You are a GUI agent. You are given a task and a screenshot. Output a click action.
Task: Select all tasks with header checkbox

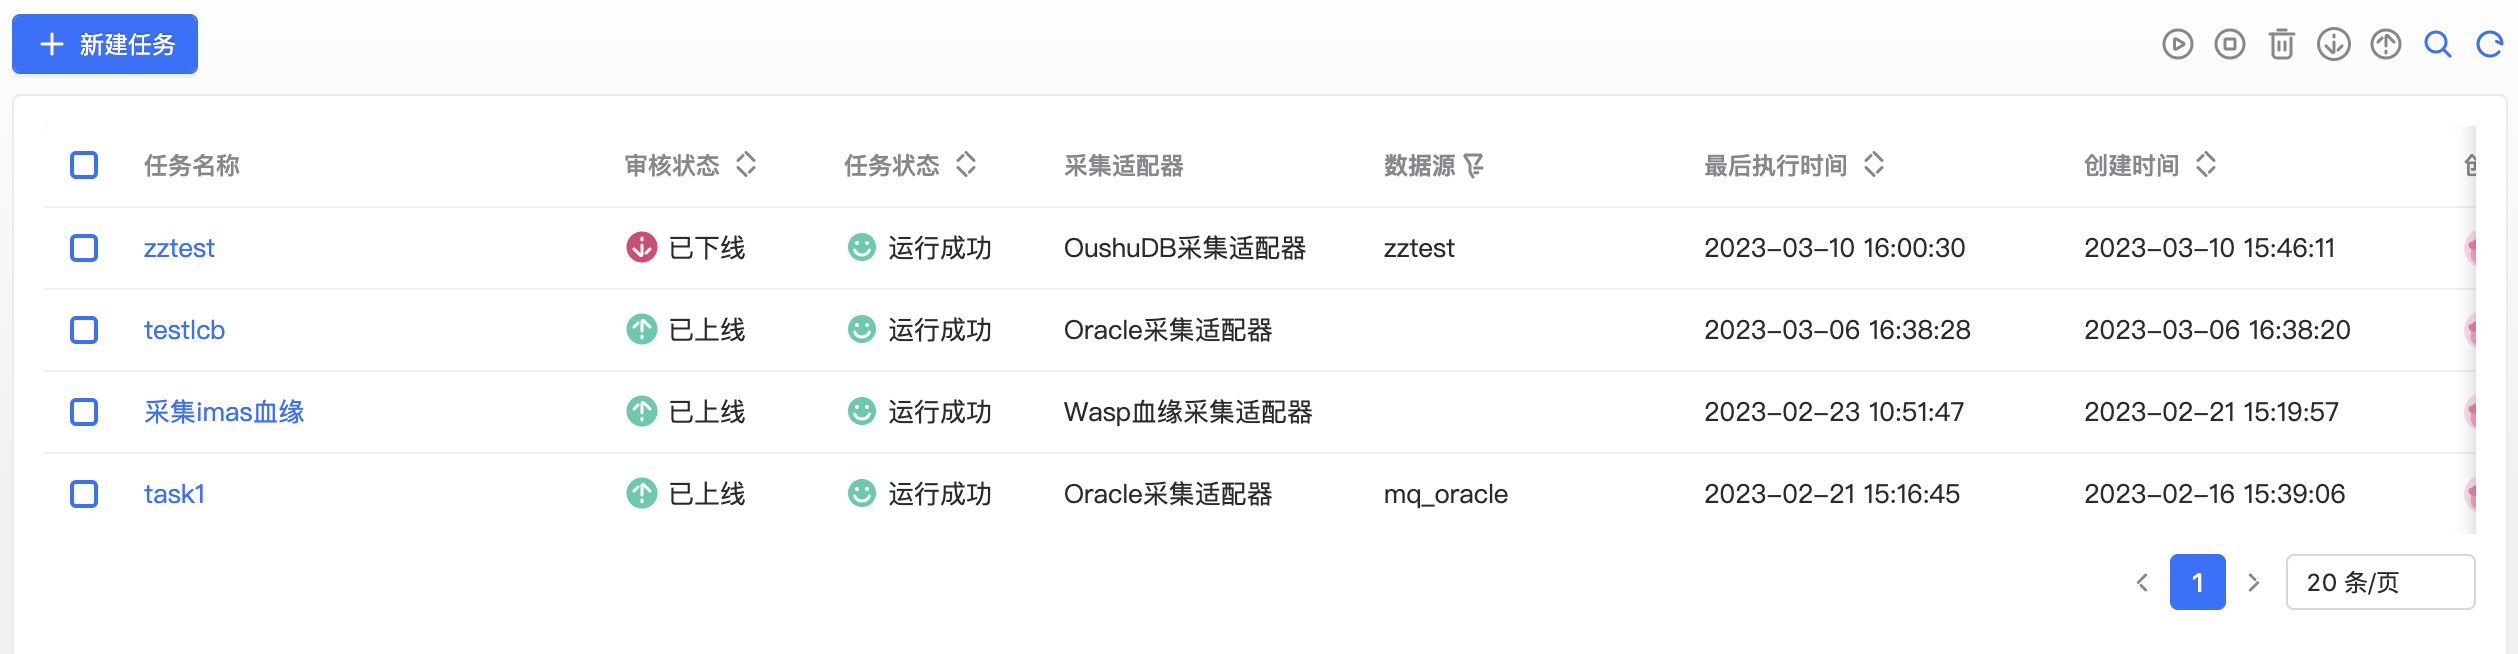pyautogui.click(x=84, y=165)
